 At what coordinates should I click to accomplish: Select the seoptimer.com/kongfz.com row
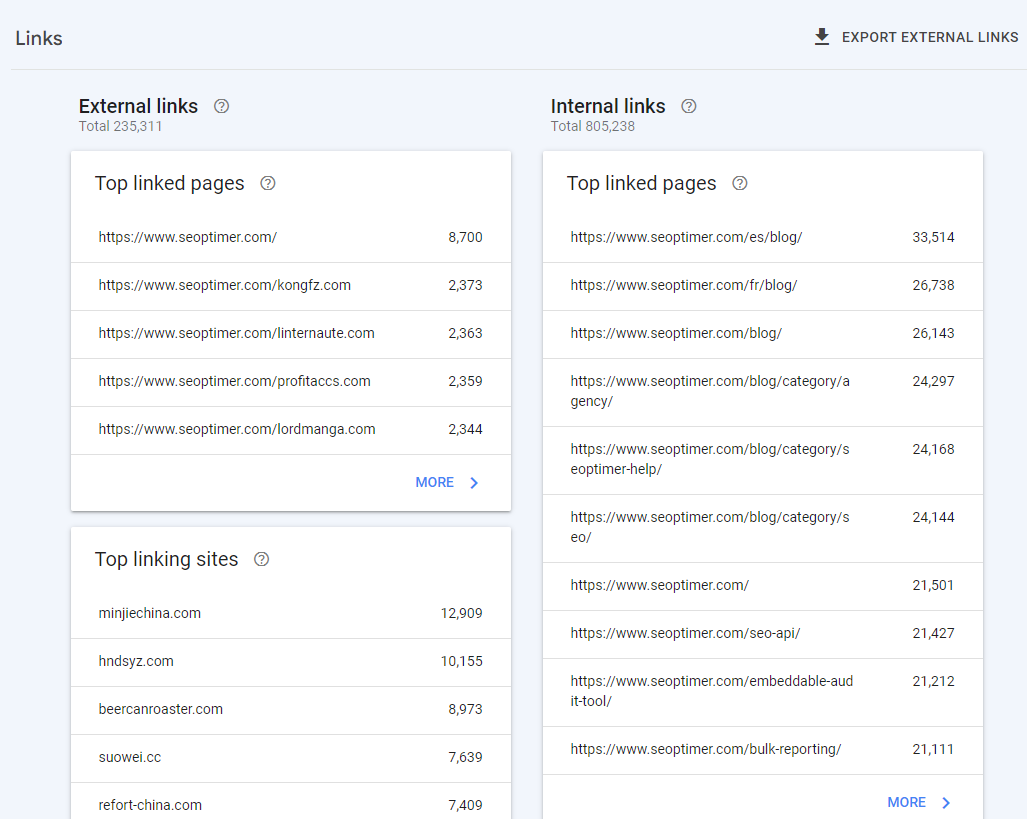(290, 286)
